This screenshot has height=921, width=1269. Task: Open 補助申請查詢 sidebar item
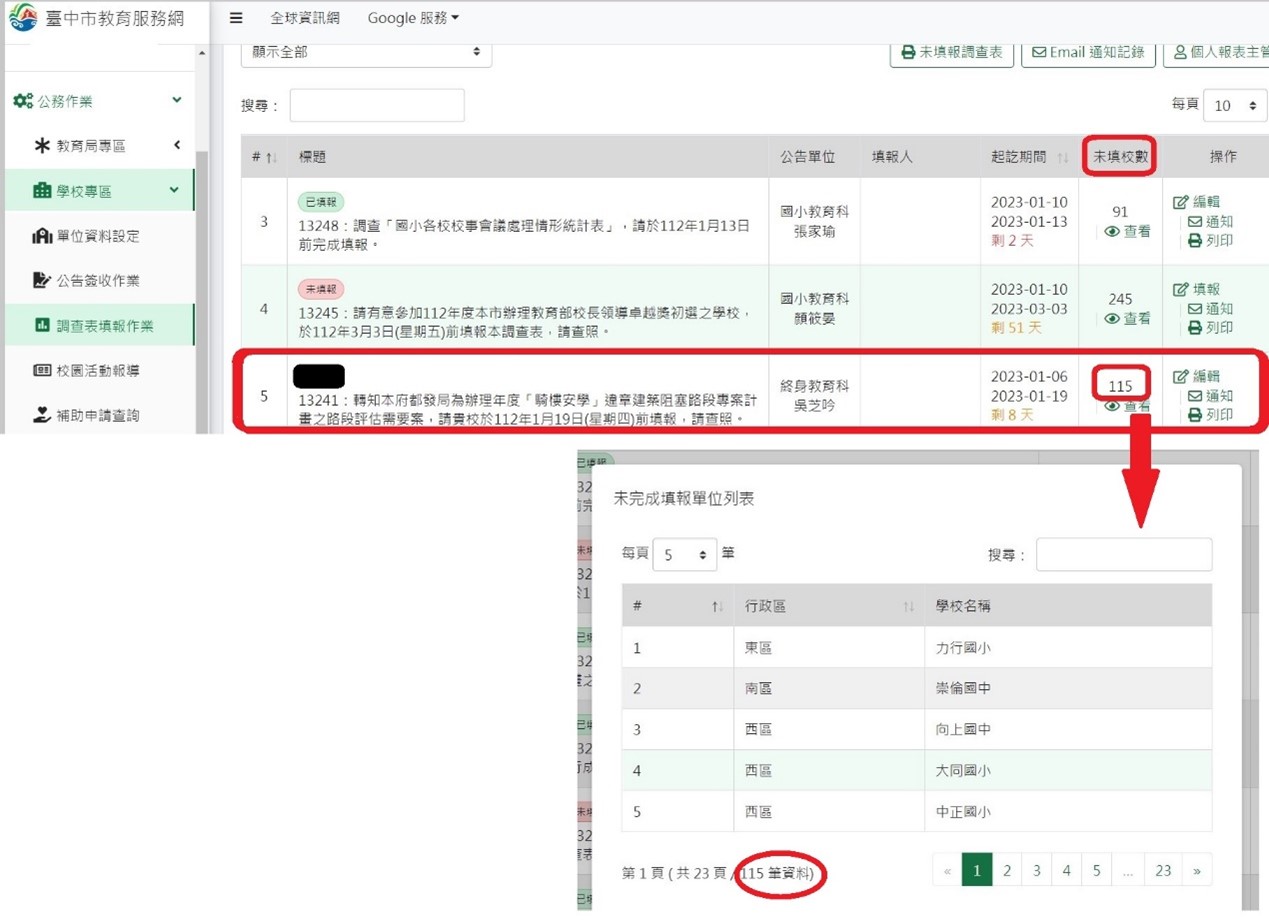(97, 415)
